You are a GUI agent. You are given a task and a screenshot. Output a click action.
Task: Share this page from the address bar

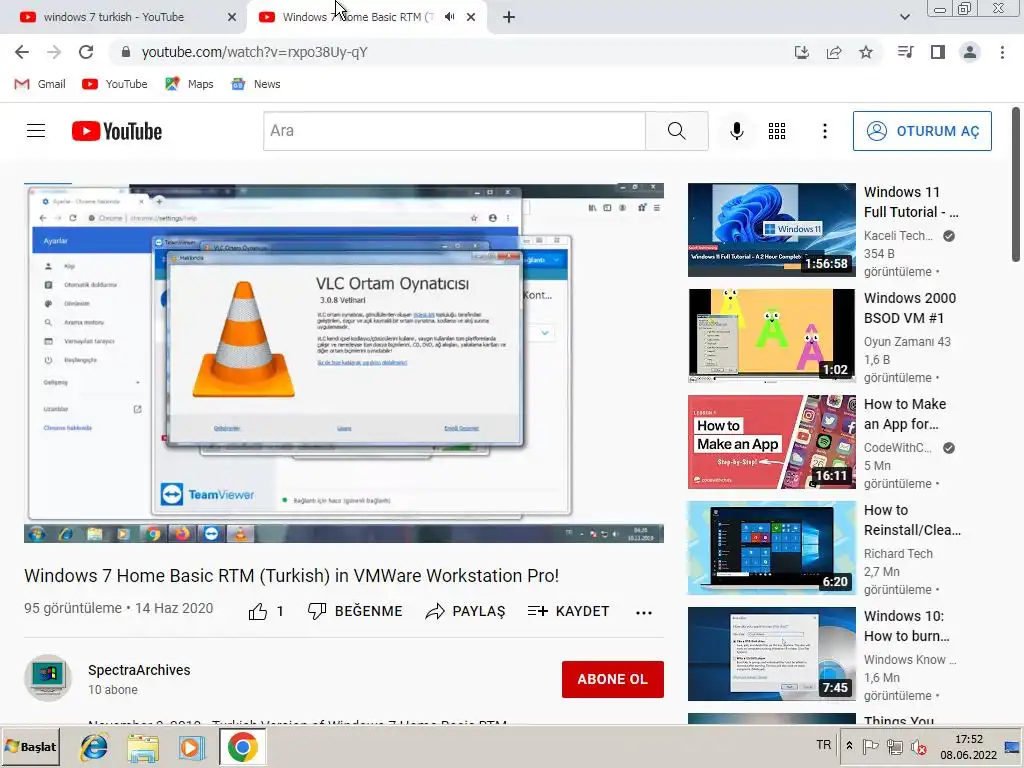pos(834,52)
